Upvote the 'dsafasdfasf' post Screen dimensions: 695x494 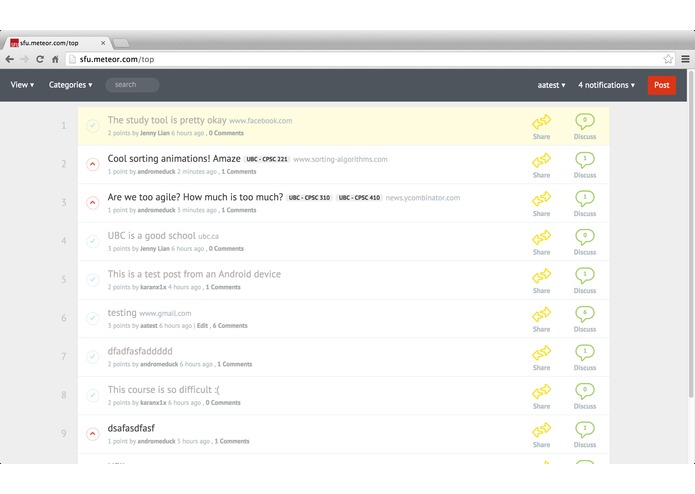pos(93,434)
